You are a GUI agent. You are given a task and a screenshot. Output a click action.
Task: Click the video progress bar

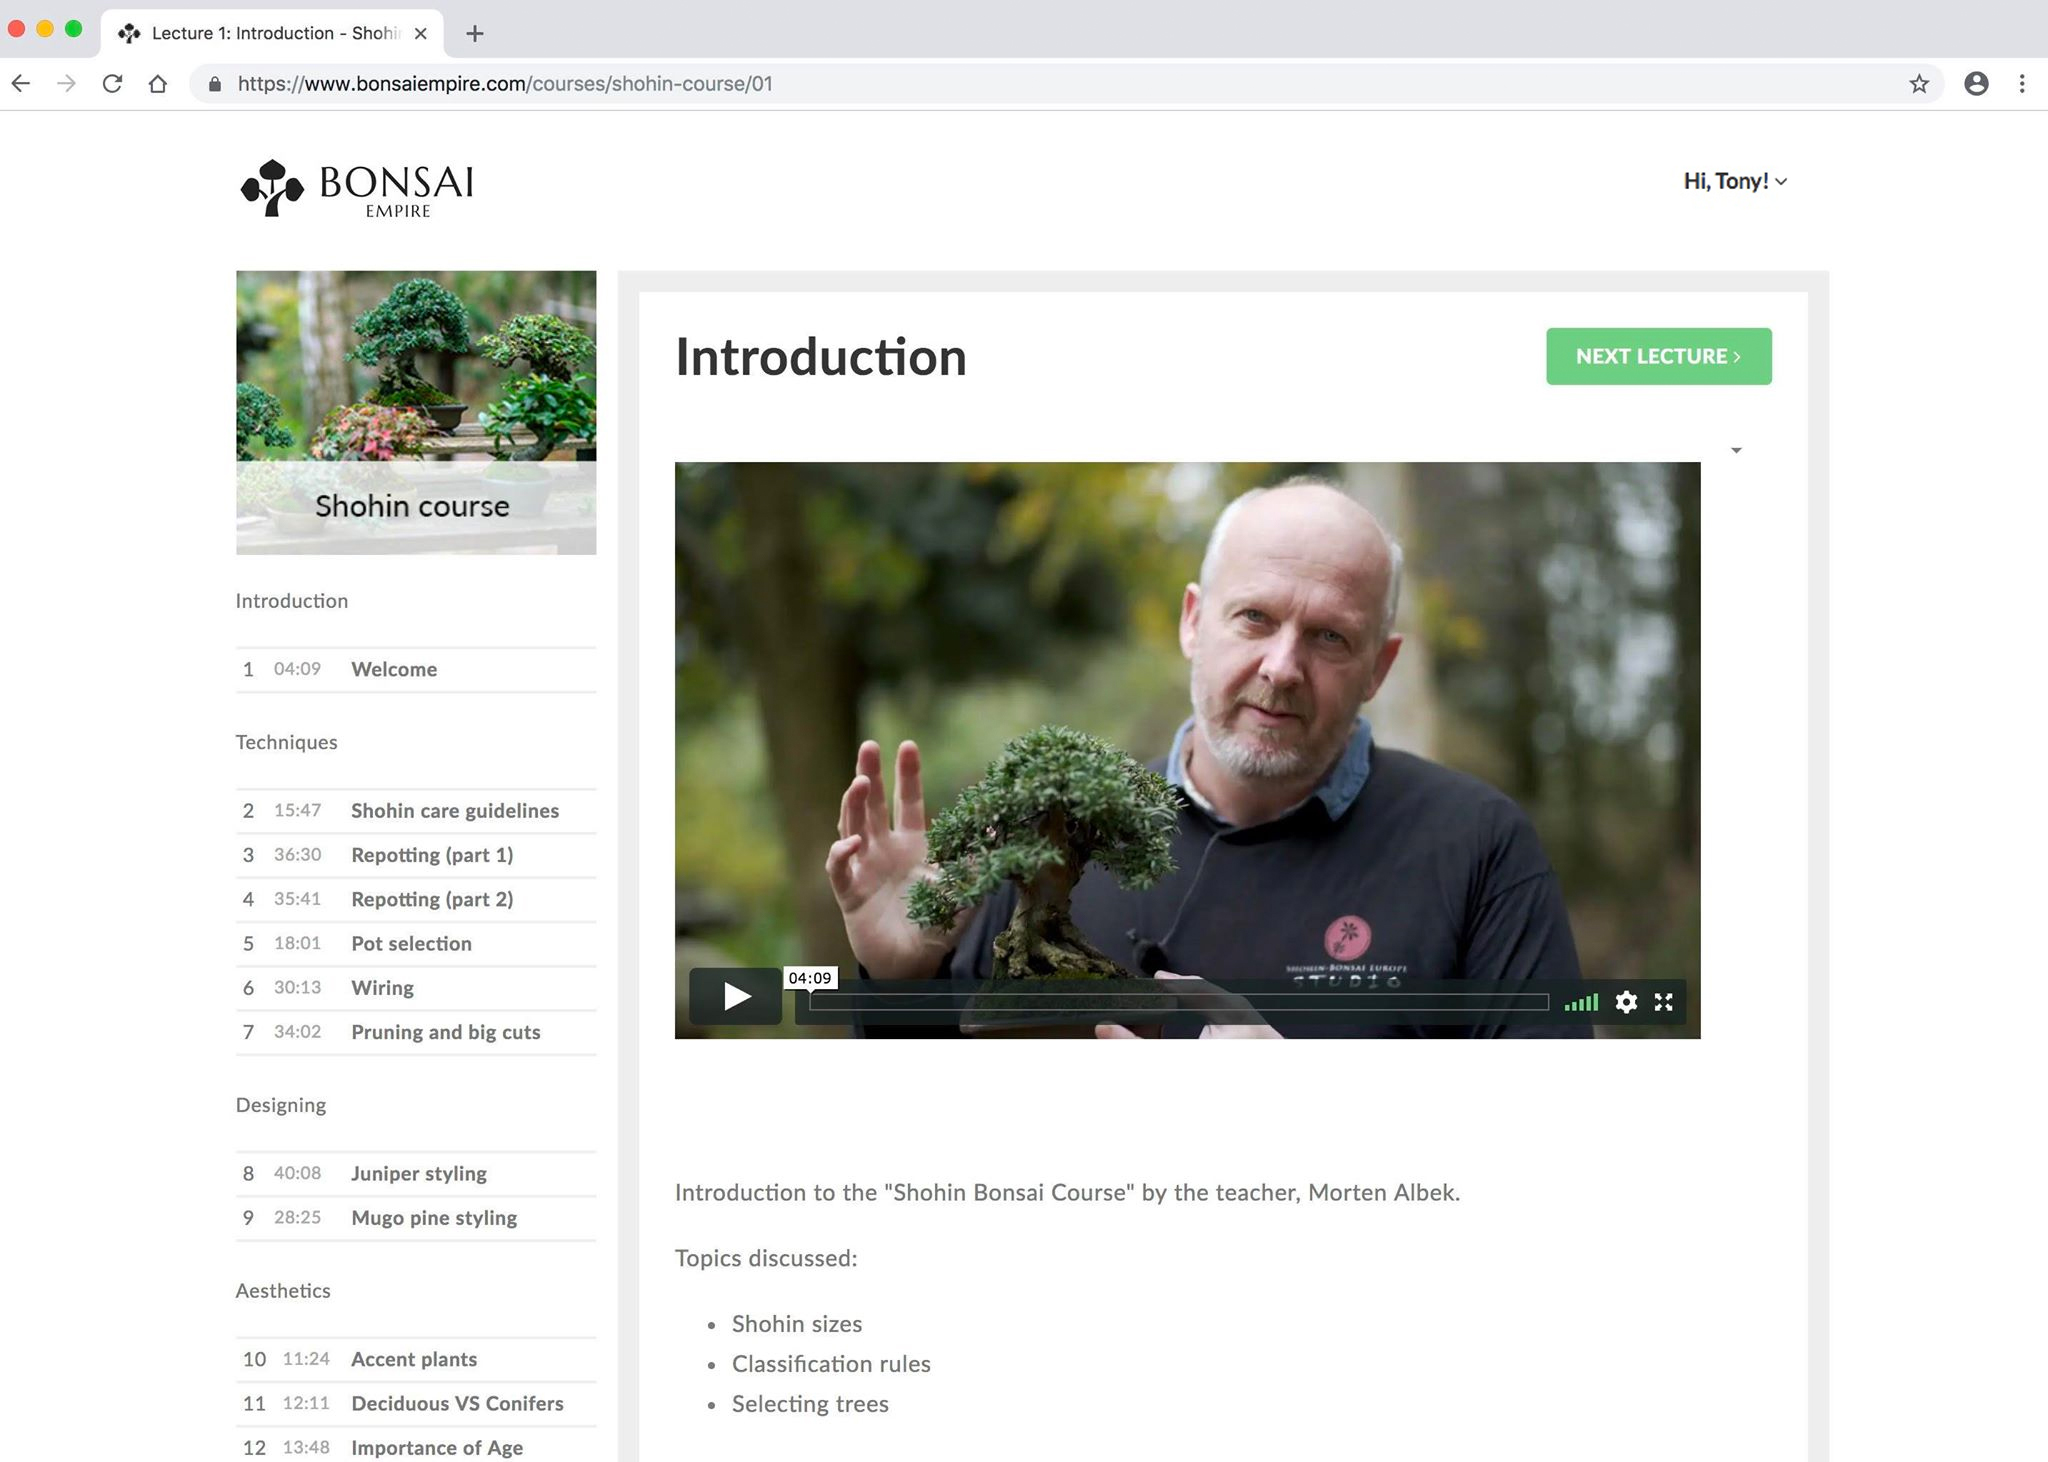1178,1002
